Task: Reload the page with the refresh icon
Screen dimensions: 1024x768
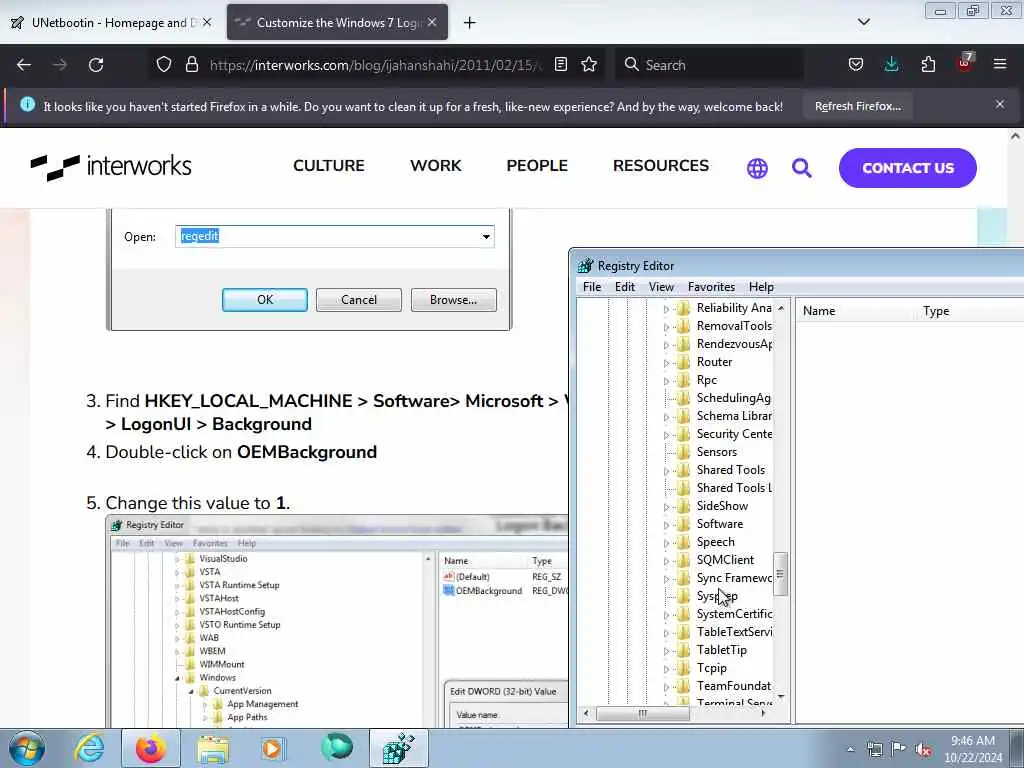Action: click(x=96, y=65)
